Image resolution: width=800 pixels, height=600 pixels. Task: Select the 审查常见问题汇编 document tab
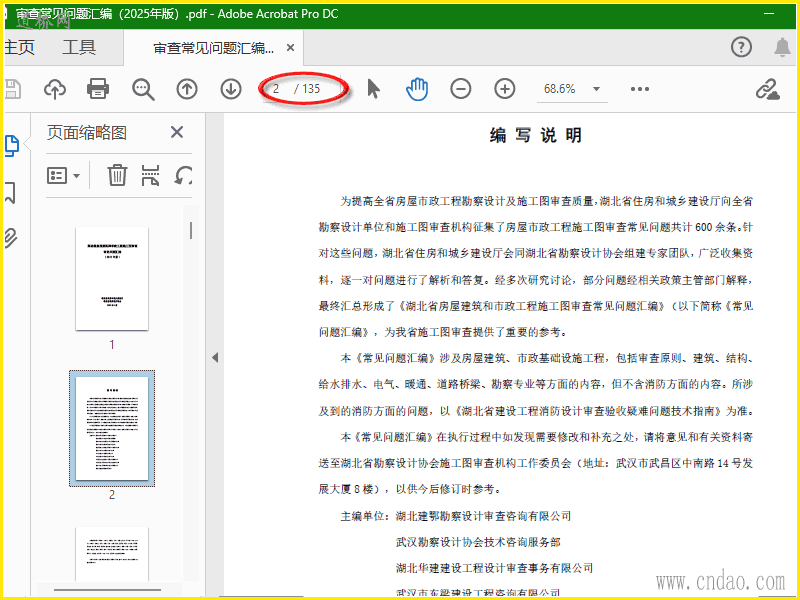coord(213,48)
